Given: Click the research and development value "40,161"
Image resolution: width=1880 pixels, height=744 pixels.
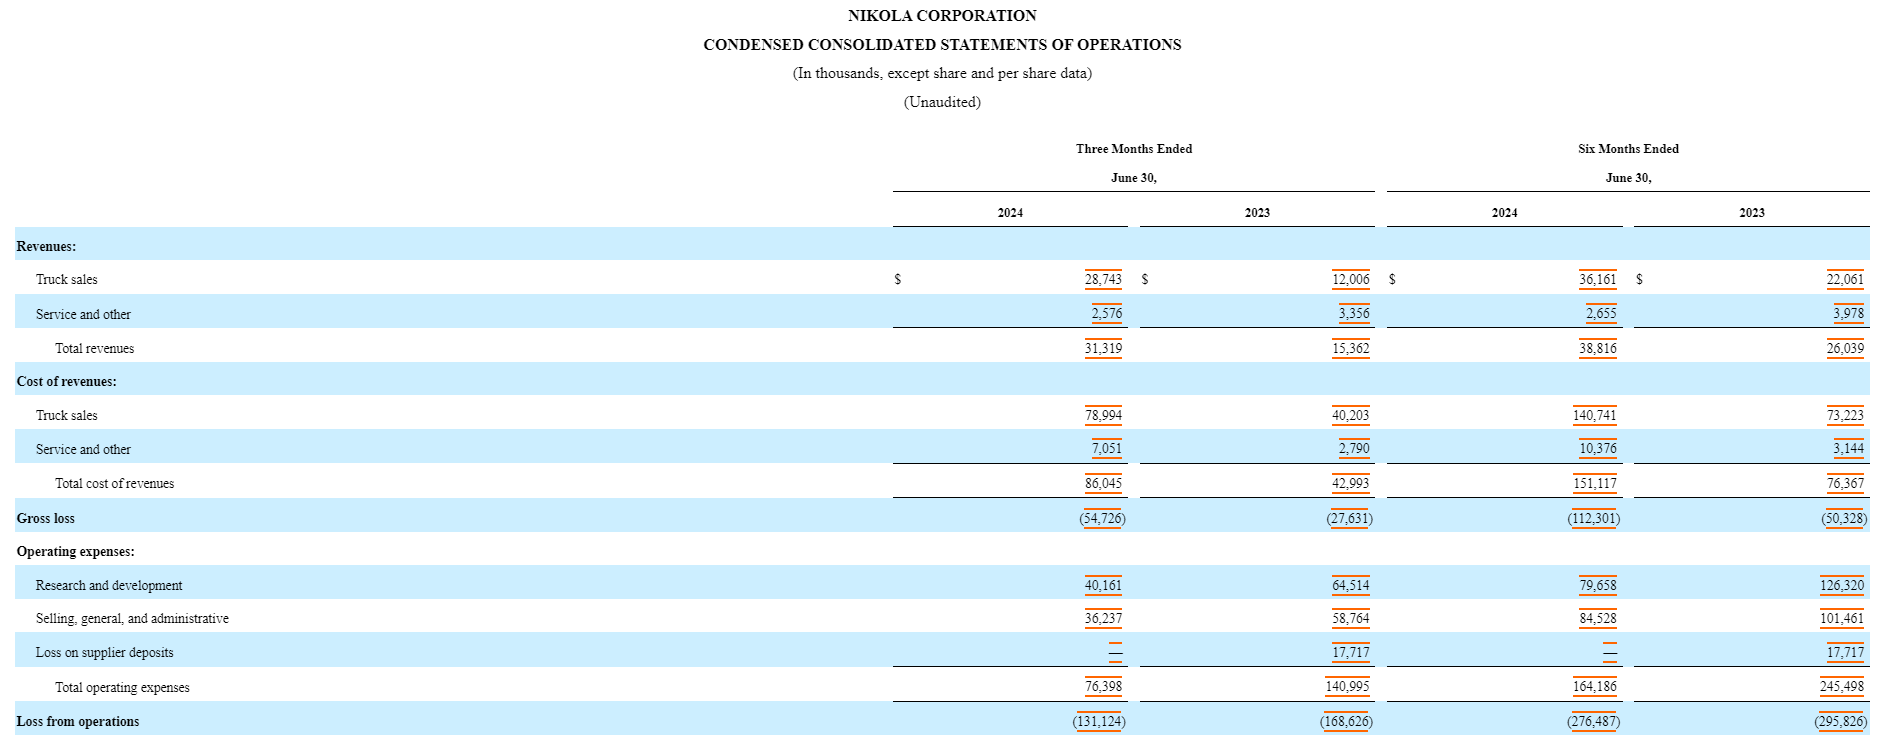Looking at the screenshot, I should [1103, 586].
